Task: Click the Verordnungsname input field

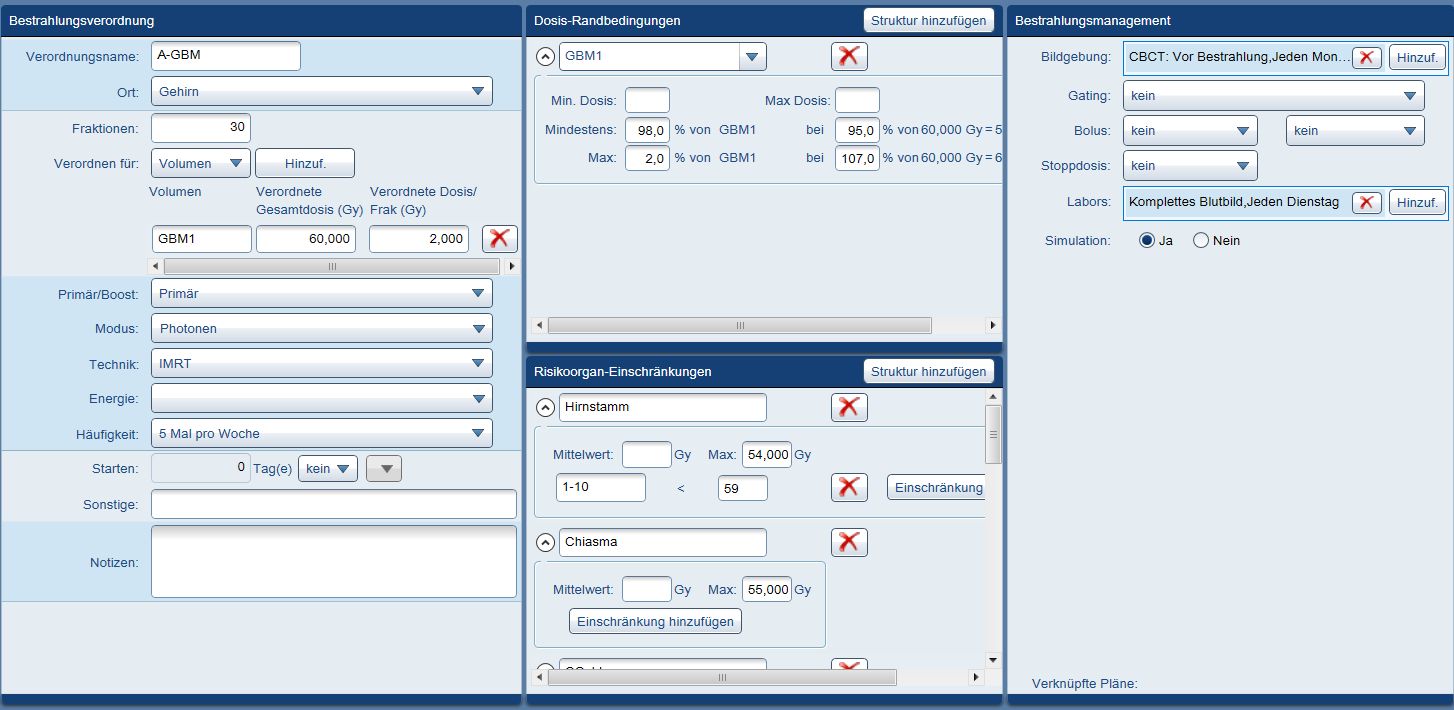Action: [x=225, y=56]
